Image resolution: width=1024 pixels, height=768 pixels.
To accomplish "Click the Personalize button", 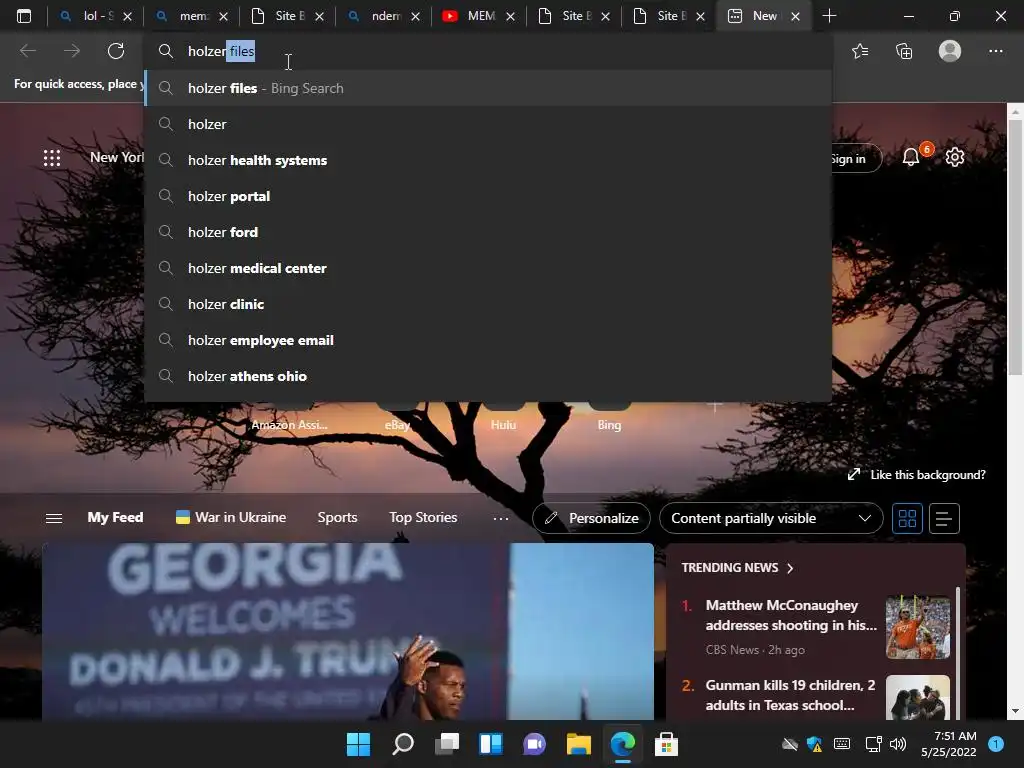I will [591, 519].
